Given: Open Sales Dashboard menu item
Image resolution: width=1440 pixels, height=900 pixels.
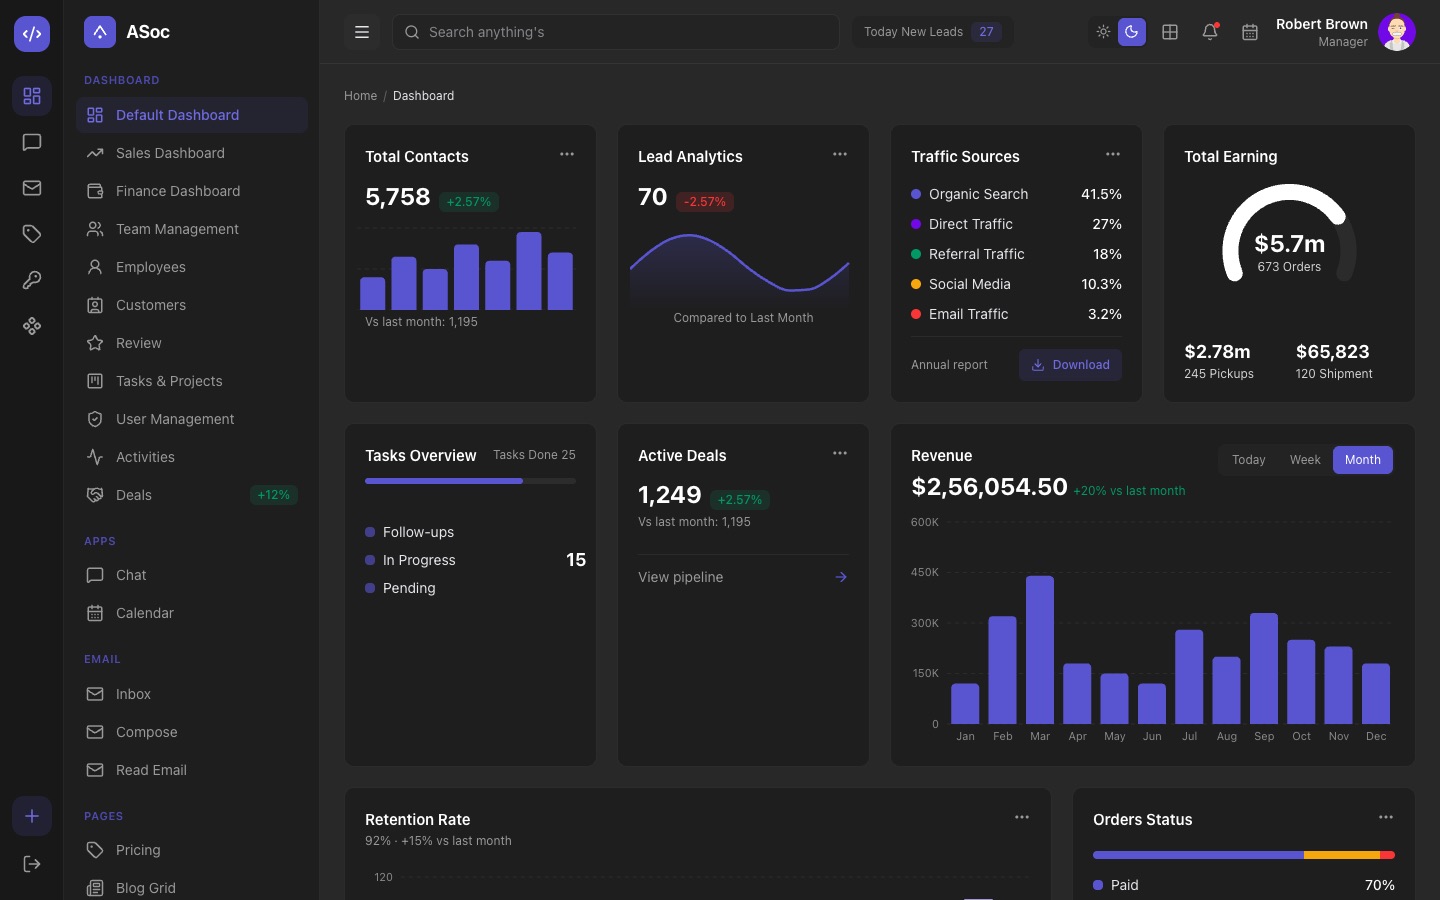Looking at the screenshot, I should click(192, 153).
